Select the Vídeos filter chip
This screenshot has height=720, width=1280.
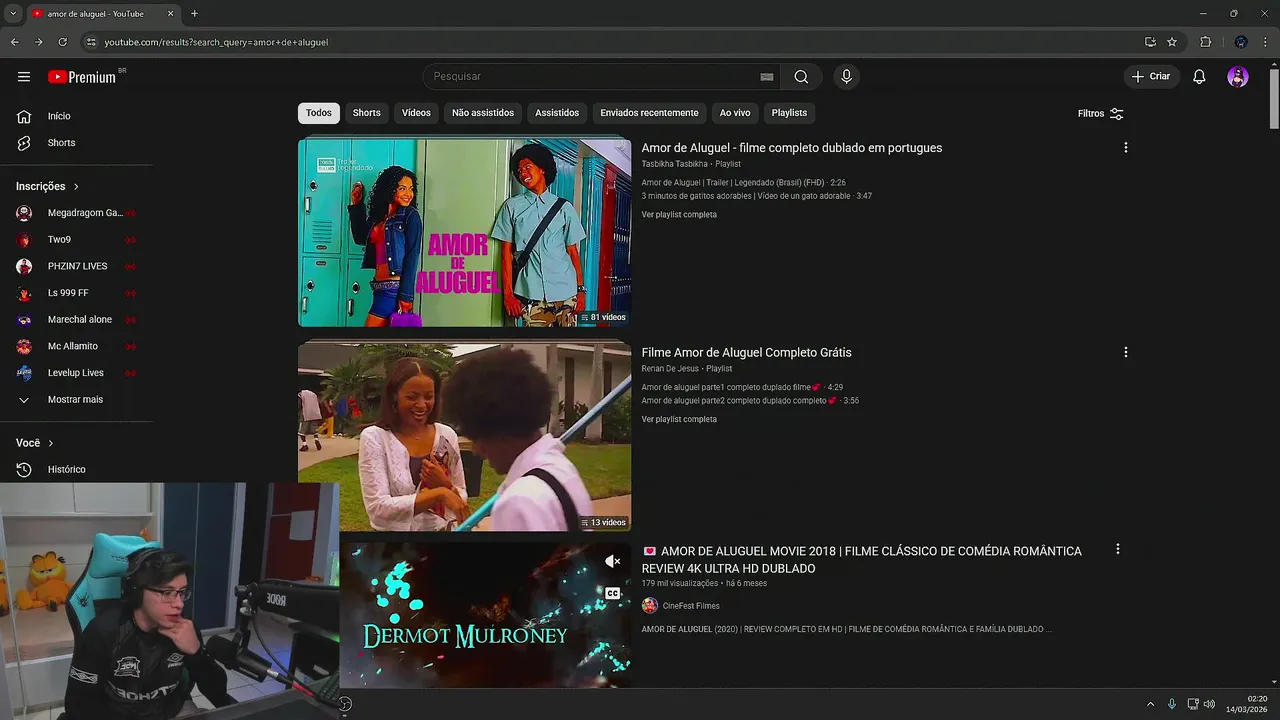416,113
